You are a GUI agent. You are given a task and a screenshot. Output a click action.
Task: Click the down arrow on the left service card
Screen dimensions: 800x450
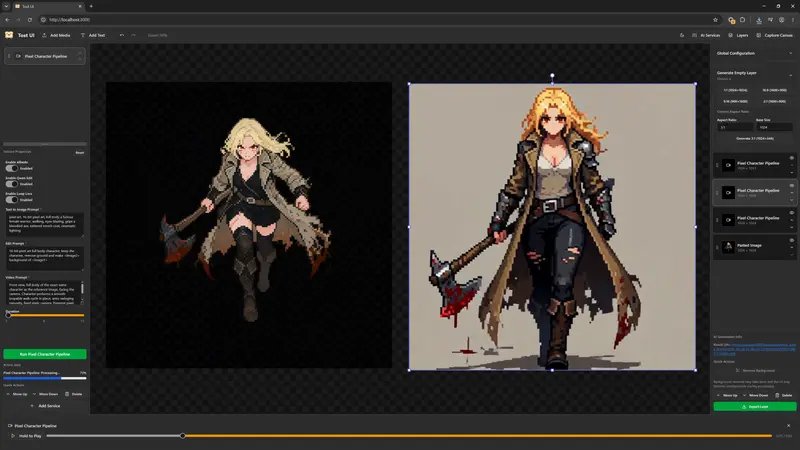coord(80,59)
